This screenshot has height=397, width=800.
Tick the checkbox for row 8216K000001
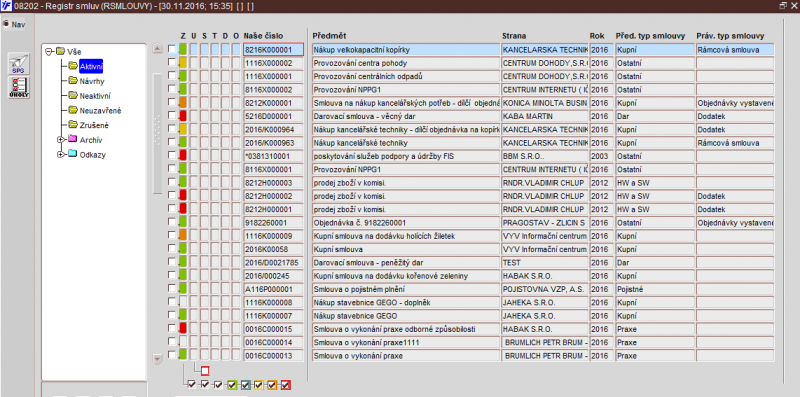[172, 49]
